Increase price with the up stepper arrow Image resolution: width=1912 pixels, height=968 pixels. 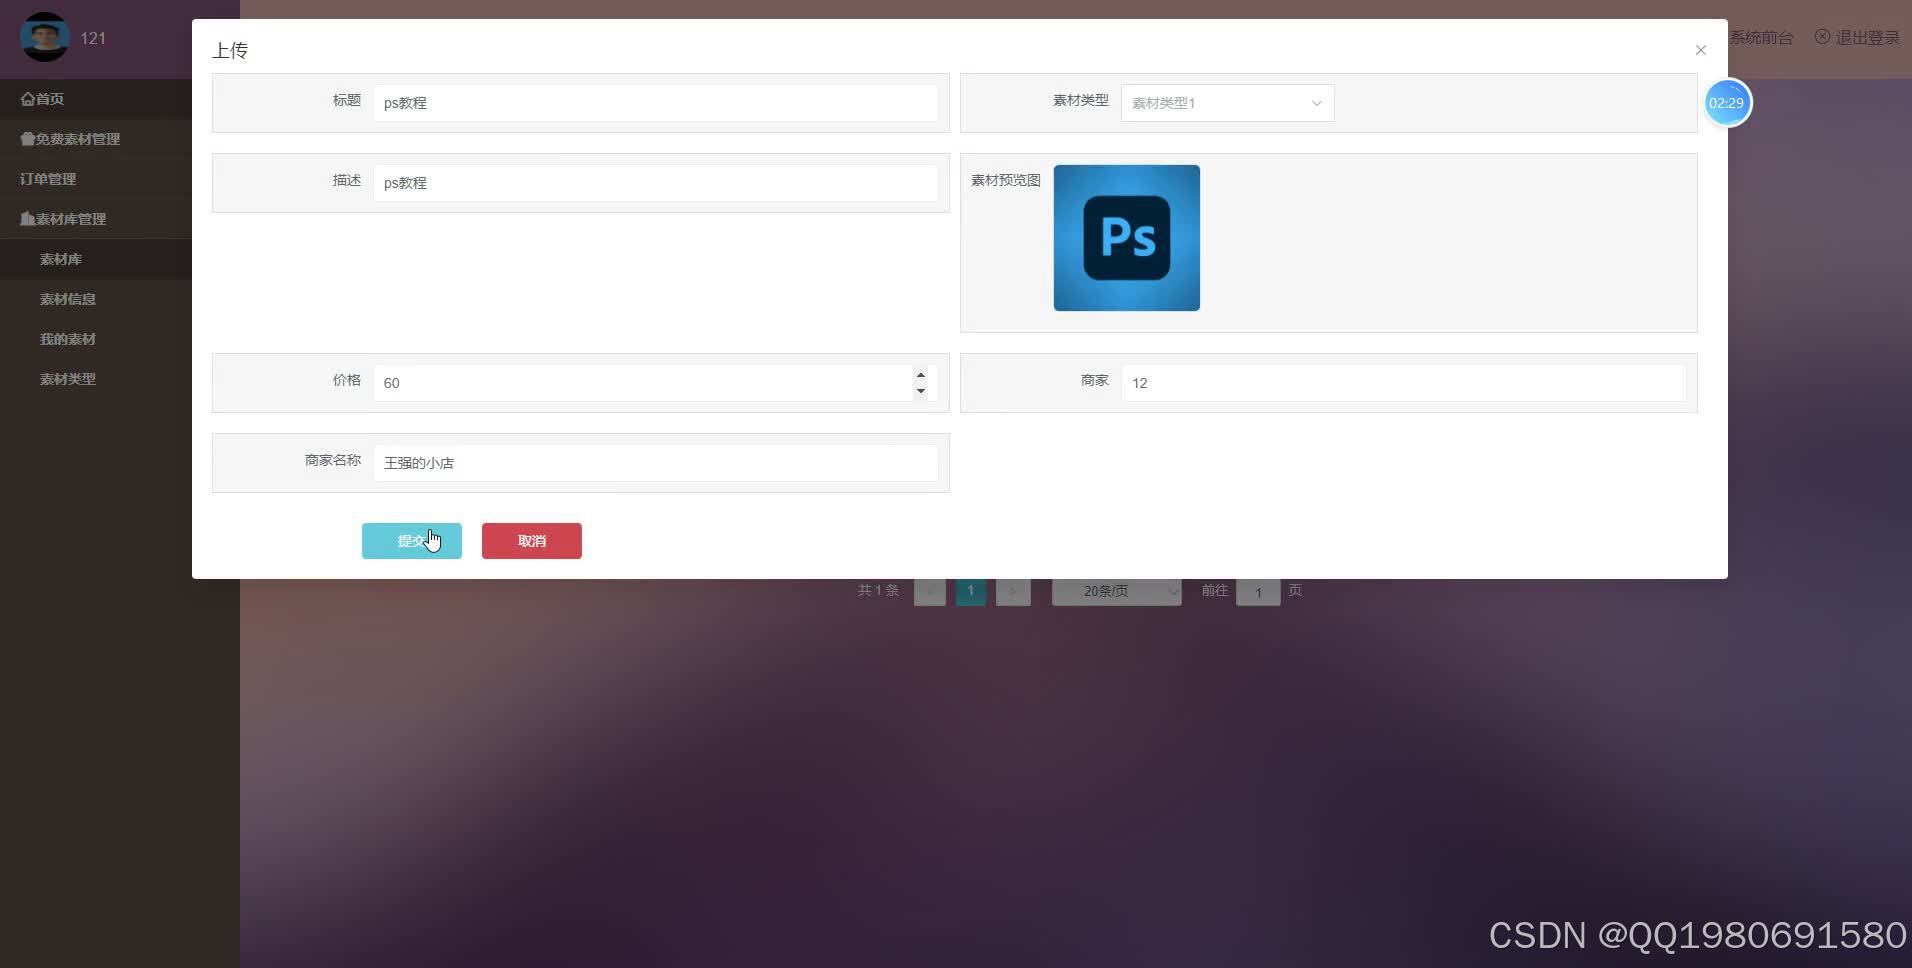pyautogui.click(x=920, y=375)
